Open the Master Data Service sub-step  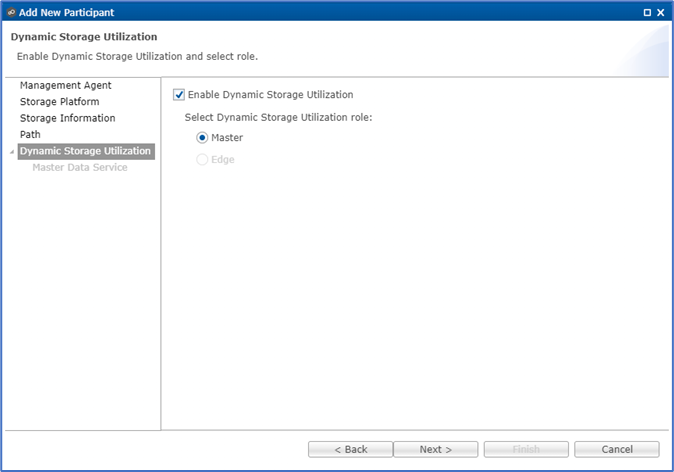point(80,167)
